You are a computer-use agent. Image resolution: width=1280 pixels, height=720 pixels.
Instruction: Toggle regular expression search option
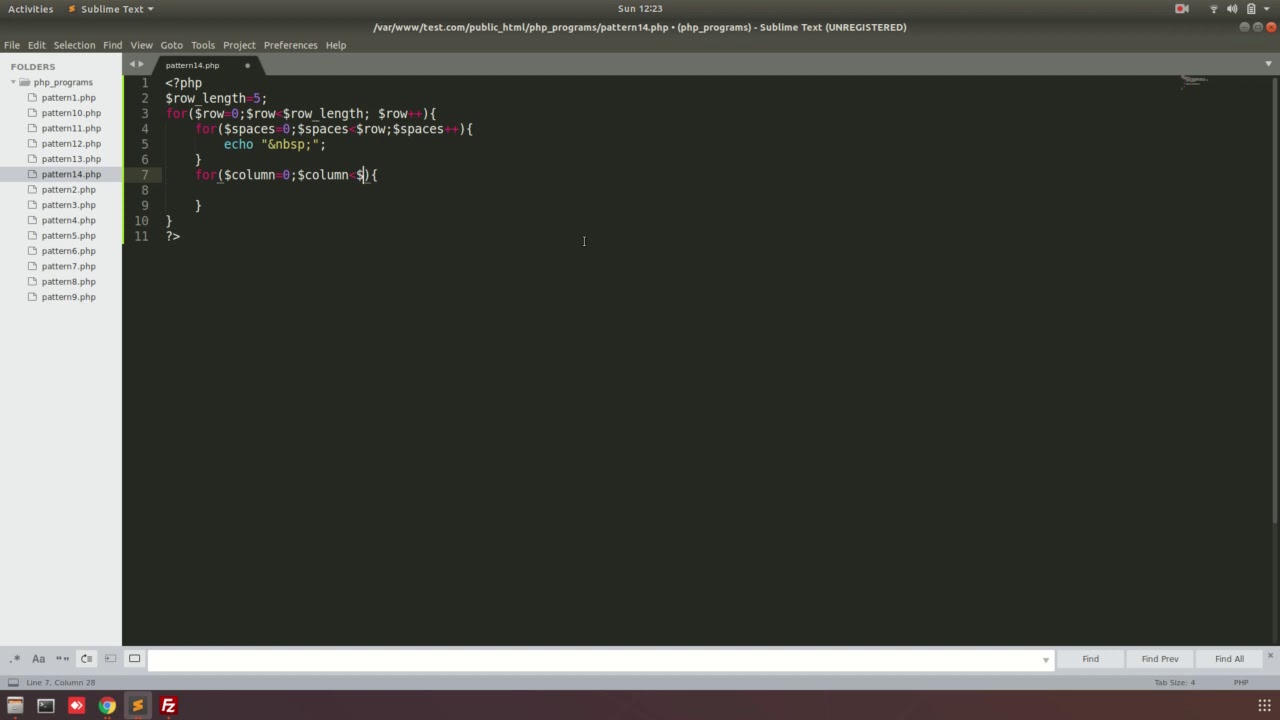point(15,659)
